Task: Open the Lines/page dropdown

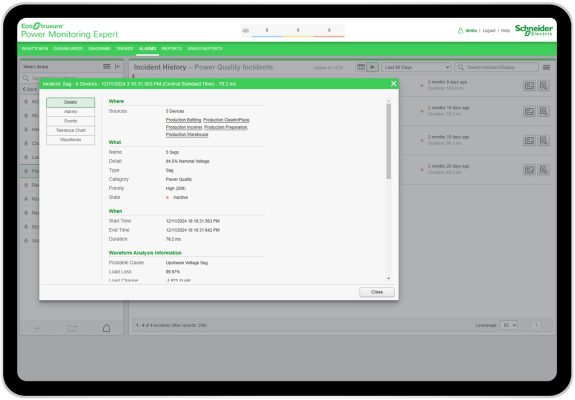Action: click(x=509, y=325)
